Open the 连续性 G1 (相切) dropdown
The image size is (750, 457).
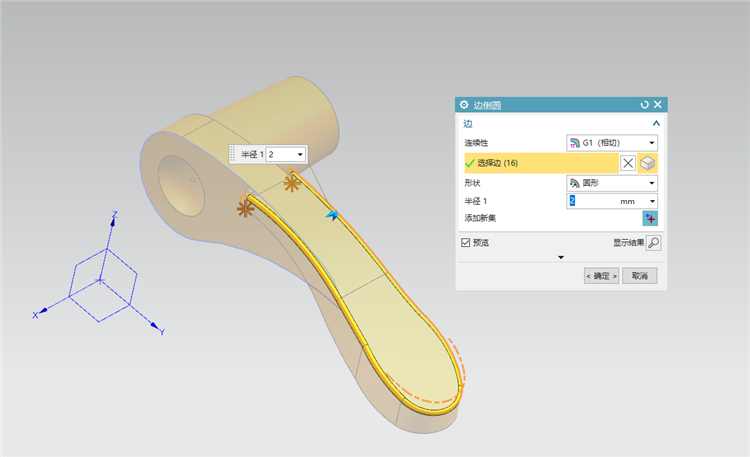click(x=612, y=143)
